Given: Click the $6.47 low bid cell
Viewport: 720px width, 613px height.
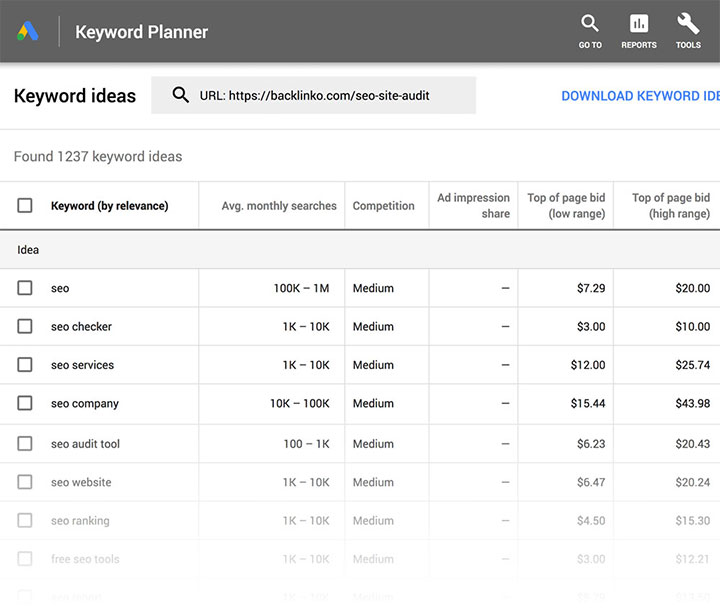Looking at the screenshot, I should [x=591, y=482].
